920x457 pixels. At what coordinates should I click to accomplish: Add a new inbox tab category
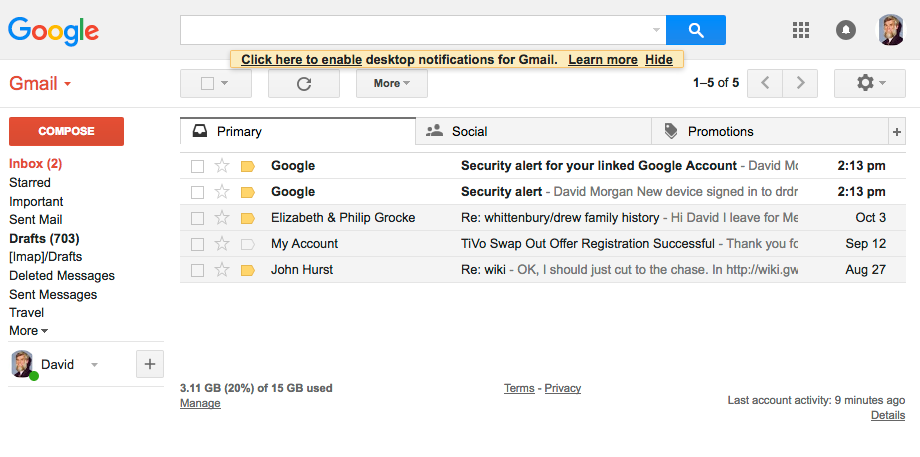click(x=897, y=132)
